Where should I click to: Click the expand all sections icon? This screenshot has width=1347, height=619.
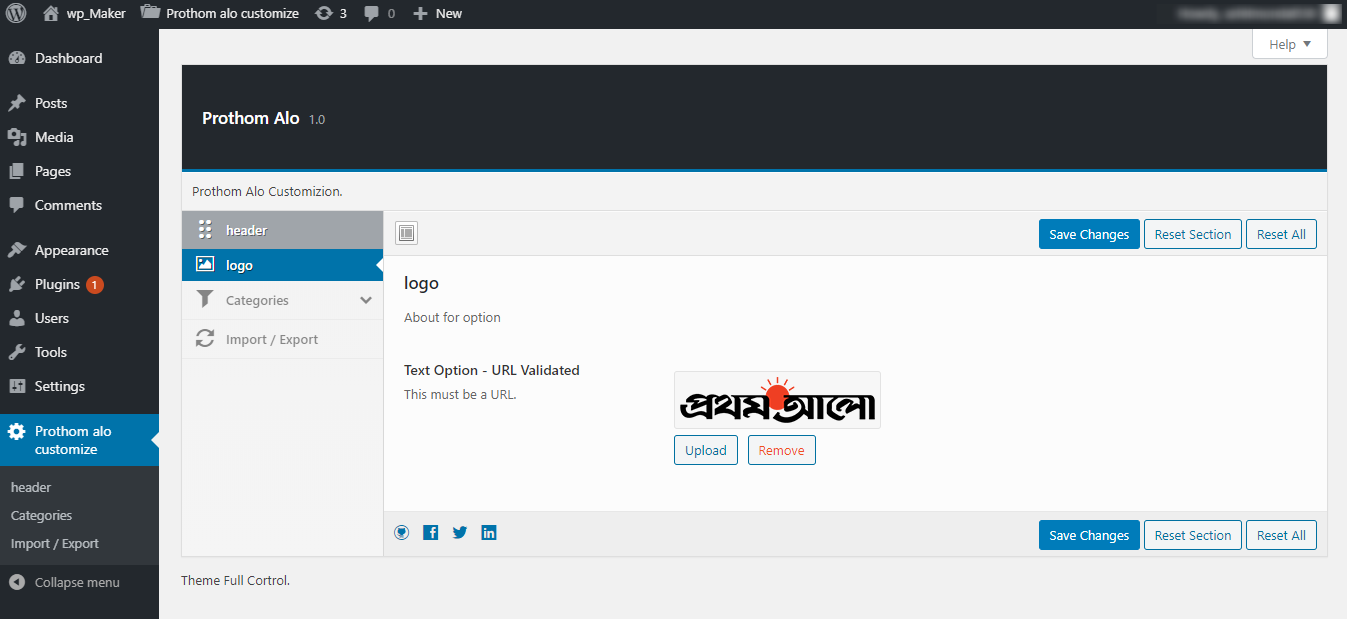click(406, 234)
